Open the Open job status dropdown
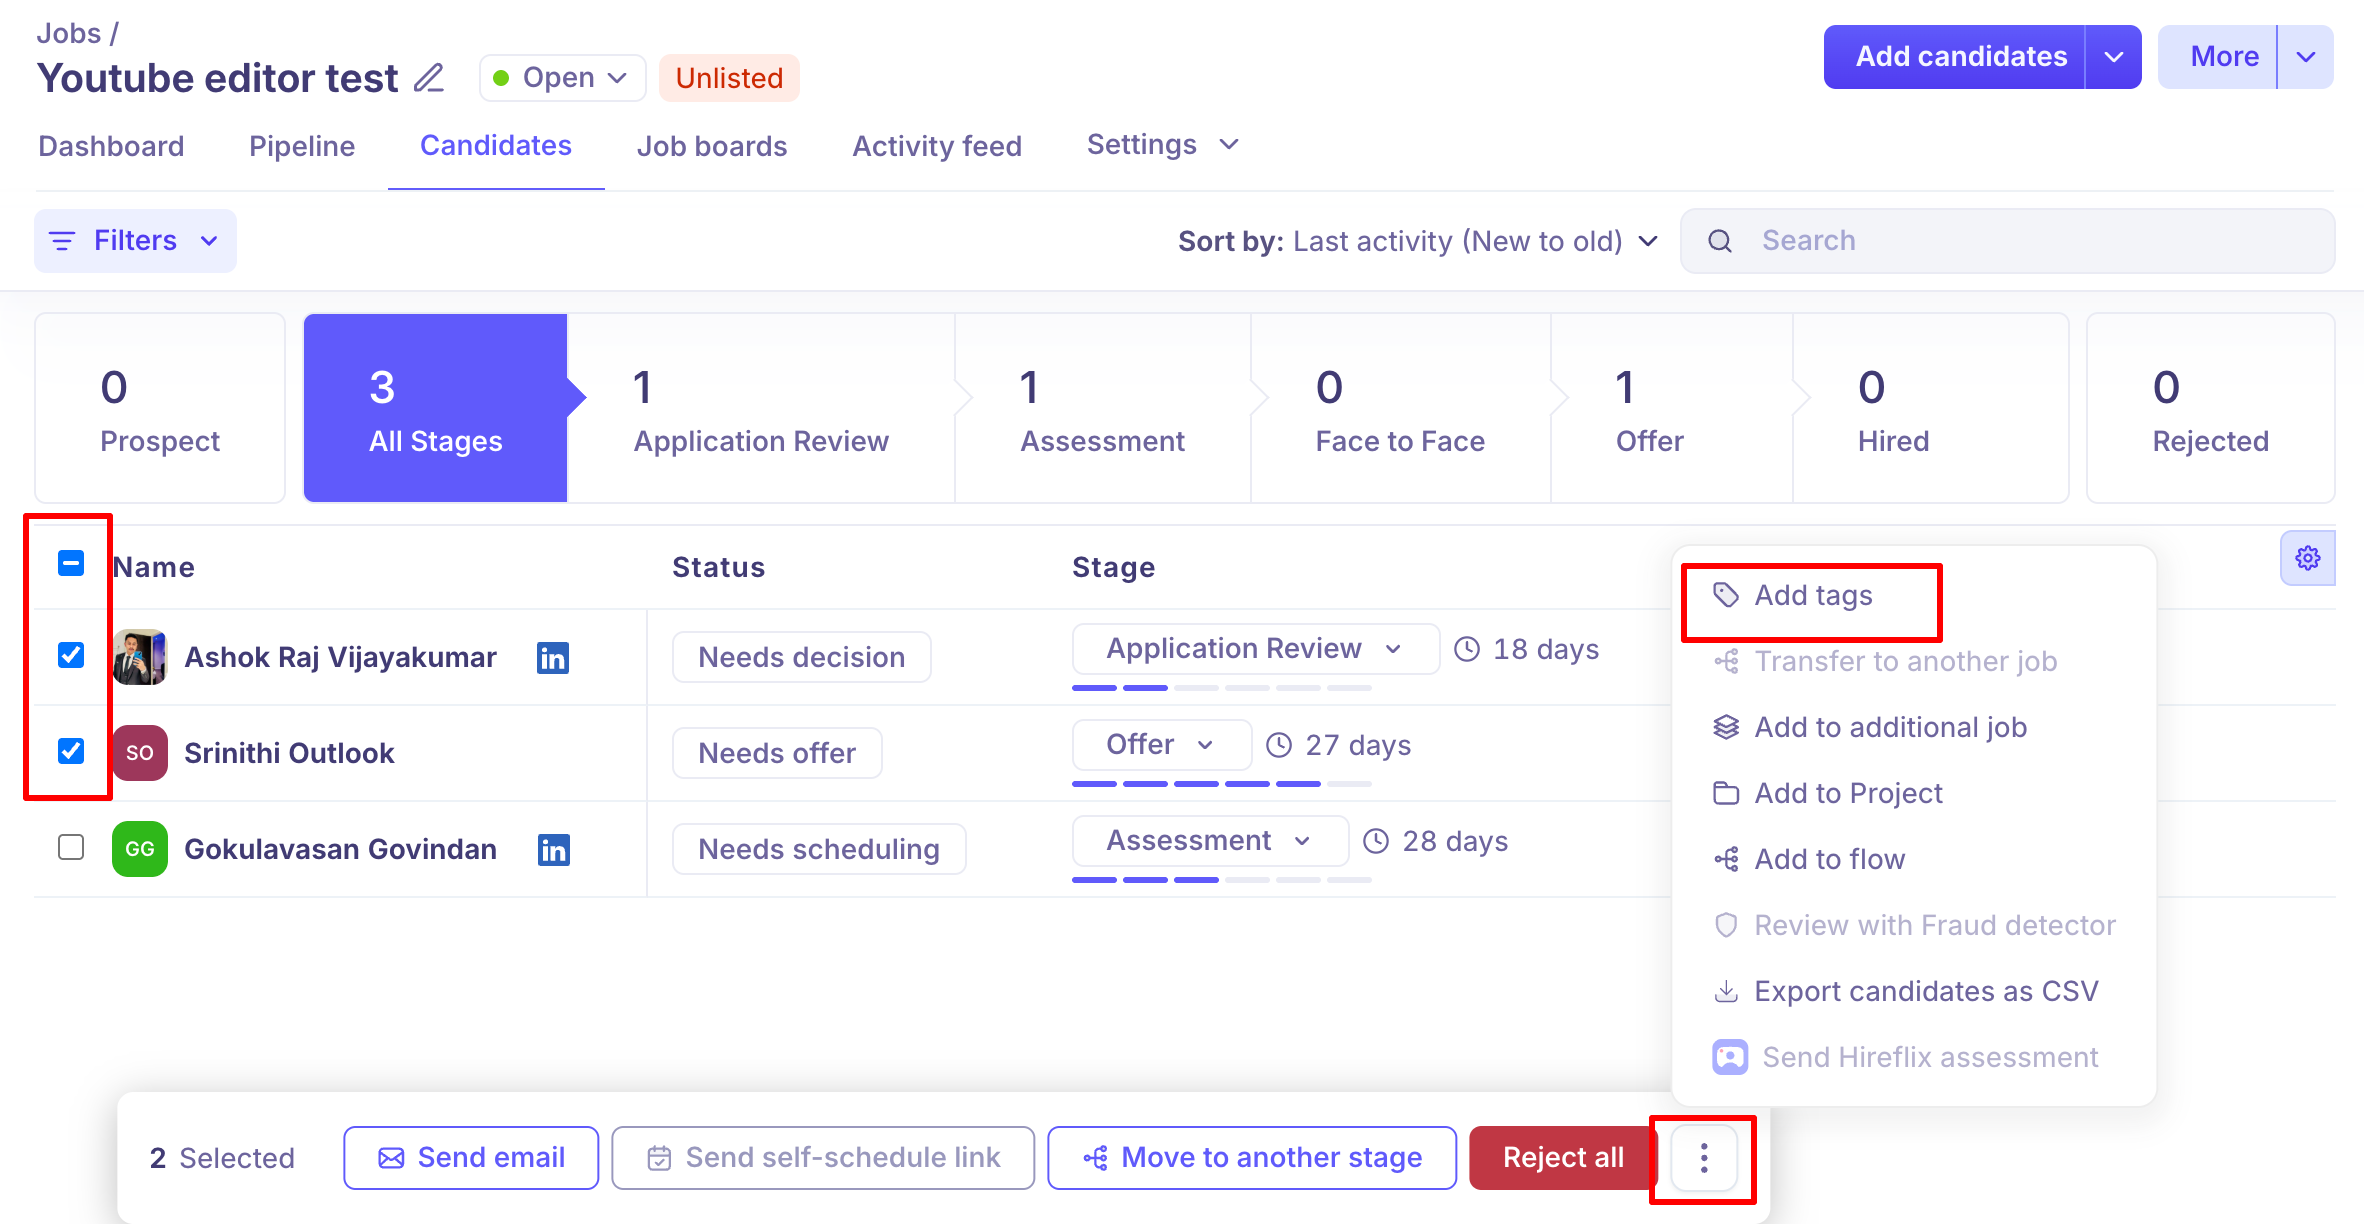This screenshot has width=2364, height=1224. (x=562, y=78)
